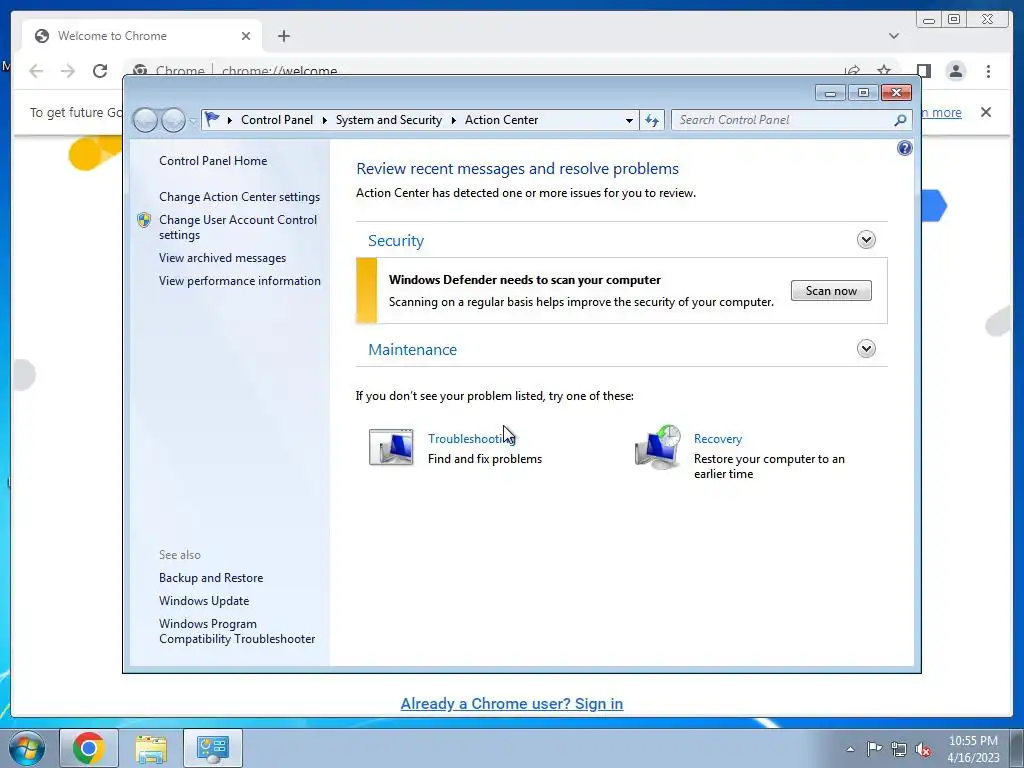Click the Troubleshooting computer icon

tap(391, 447)
